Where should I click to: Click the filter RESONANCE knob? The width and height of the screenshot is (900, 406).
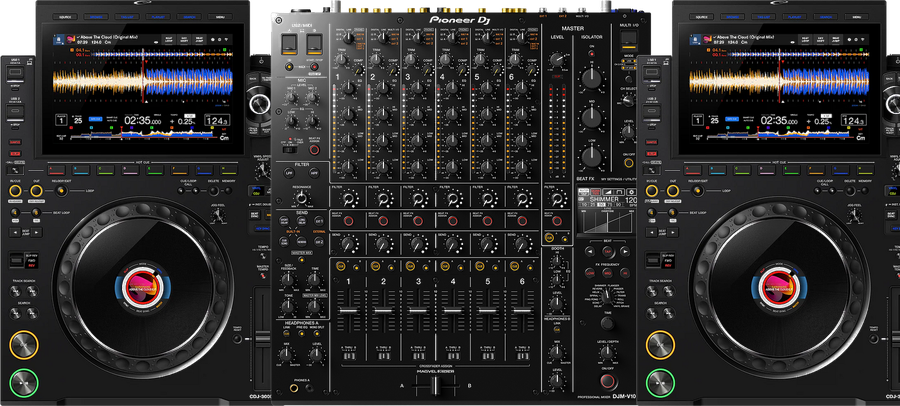(301, 199)
